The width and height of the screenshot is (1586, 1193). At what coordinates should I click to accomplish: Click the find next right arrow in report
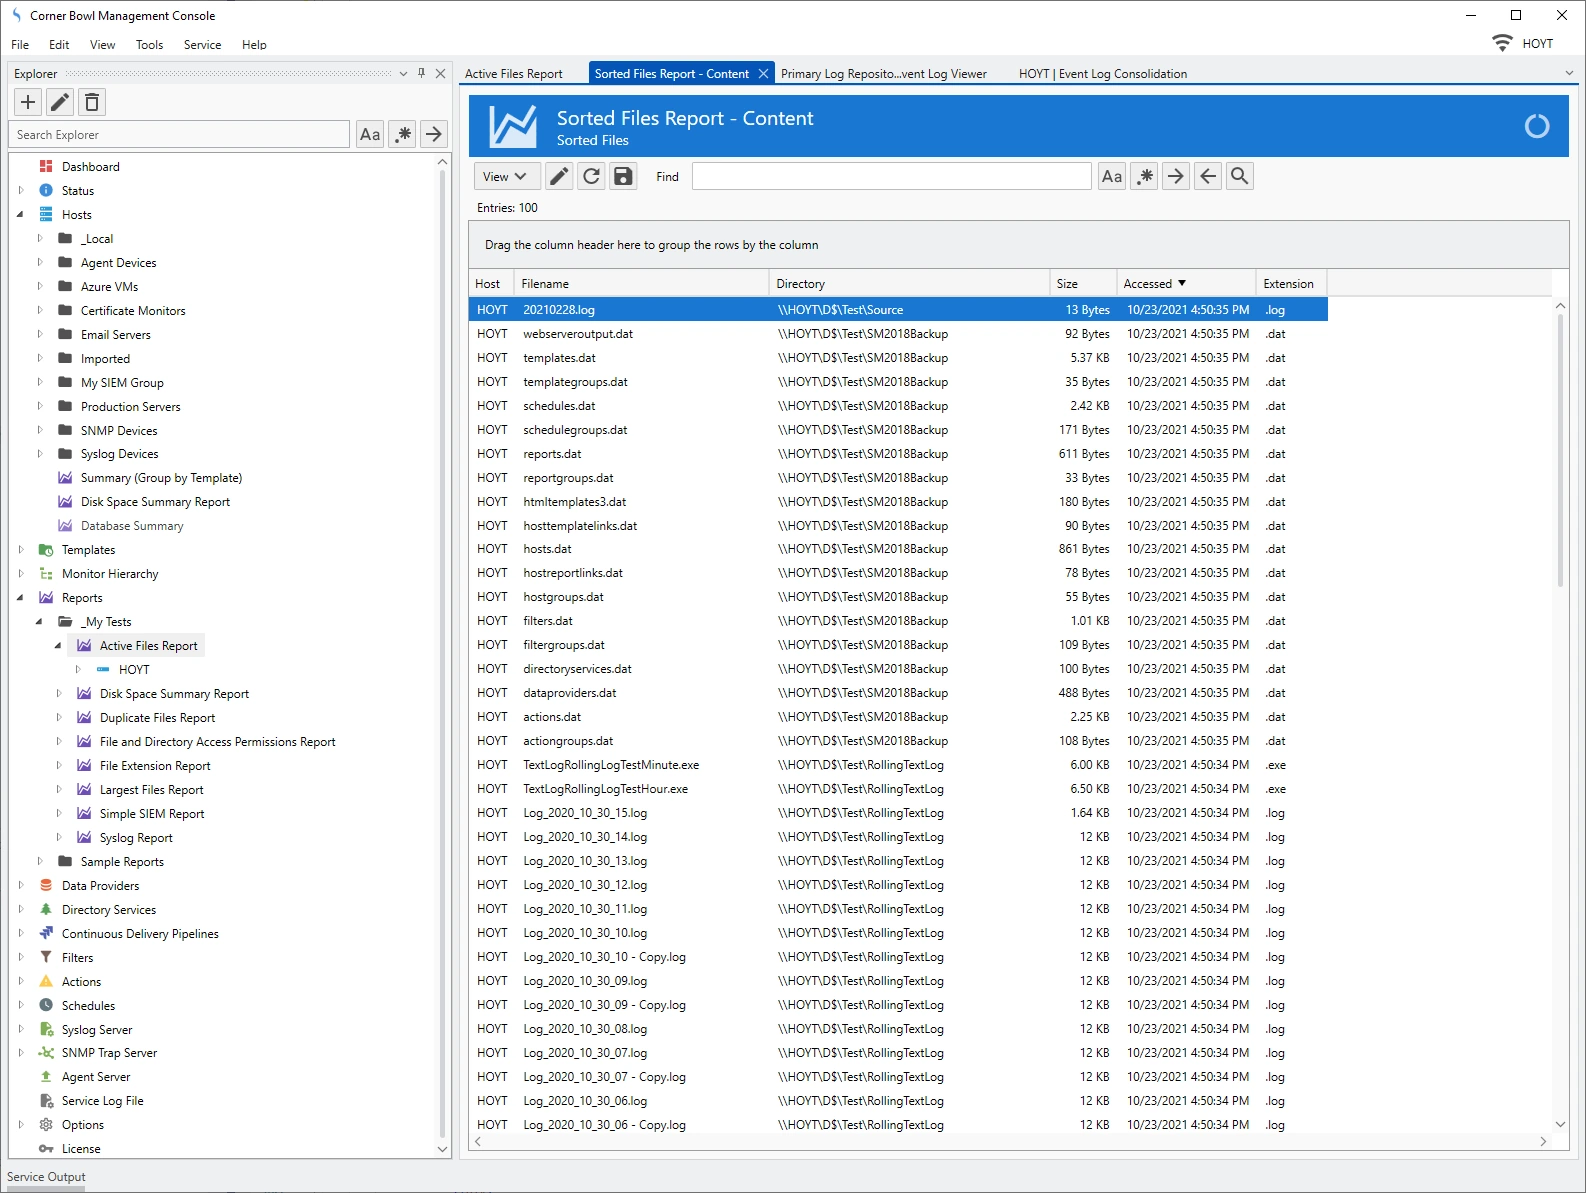pyautogui.click(x=1176, y=176)
